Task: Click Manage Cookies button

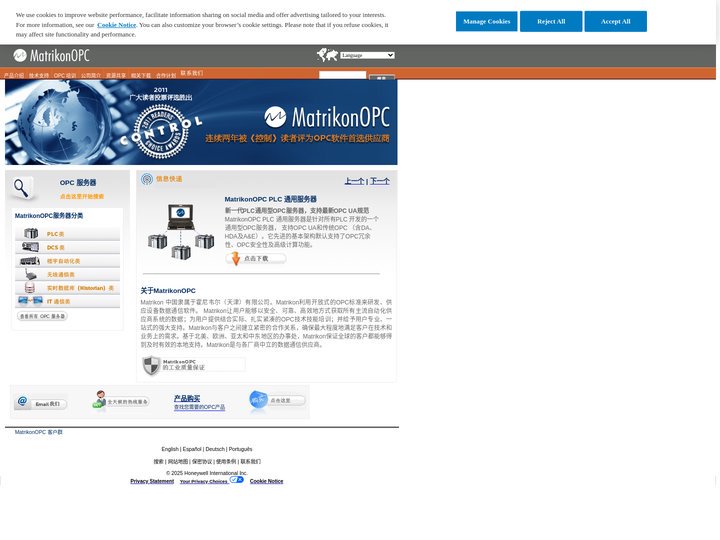Action: 486,22
